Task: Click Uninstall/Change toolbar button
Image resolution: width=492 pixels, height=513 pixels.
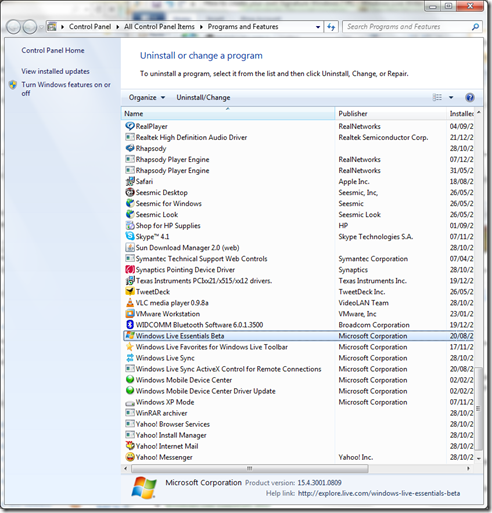Action: pos(203,97)
